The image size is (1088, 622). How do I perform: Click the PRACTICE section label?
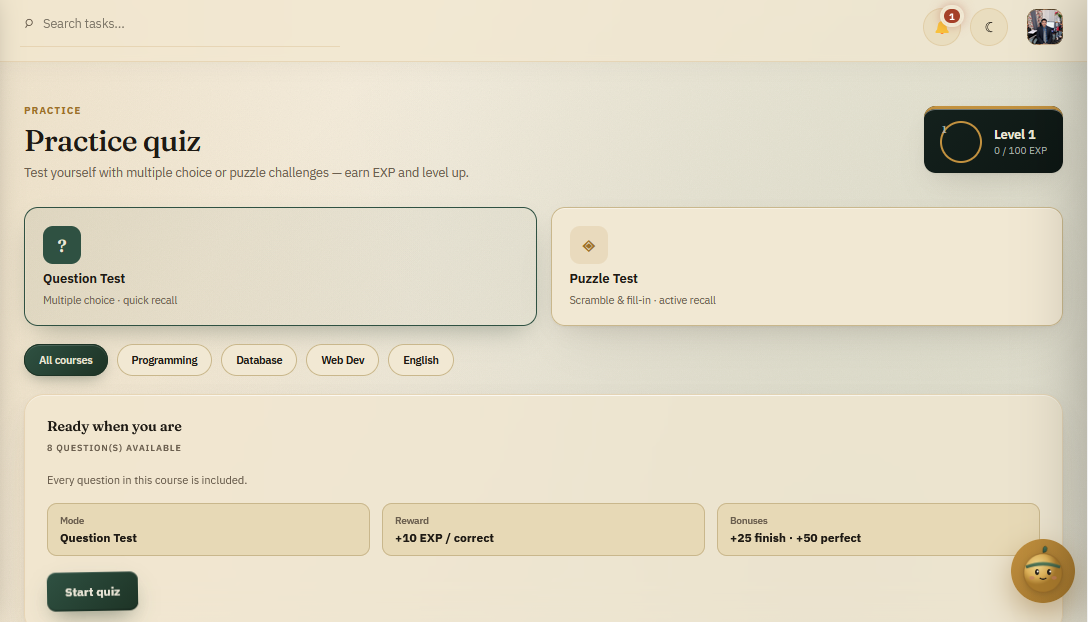pyautogui.click(x=53, y=110)
